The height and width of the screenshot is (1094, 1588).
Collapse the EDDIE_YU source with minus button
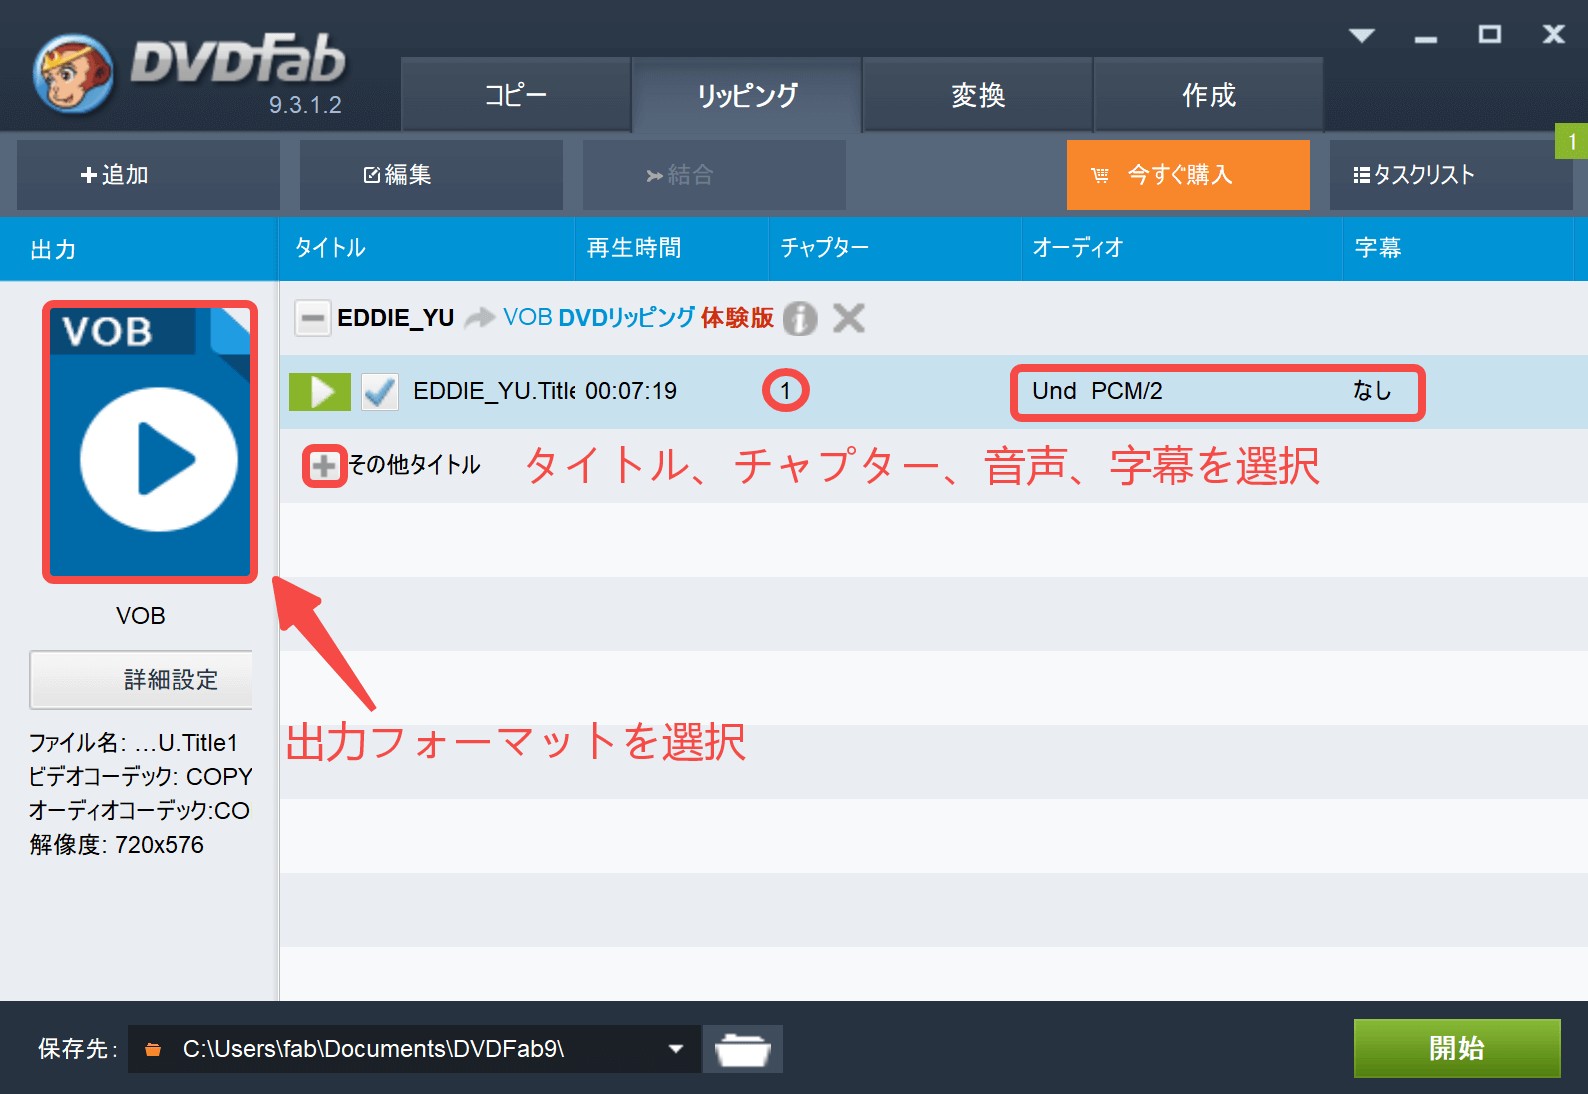click(313, 319)
